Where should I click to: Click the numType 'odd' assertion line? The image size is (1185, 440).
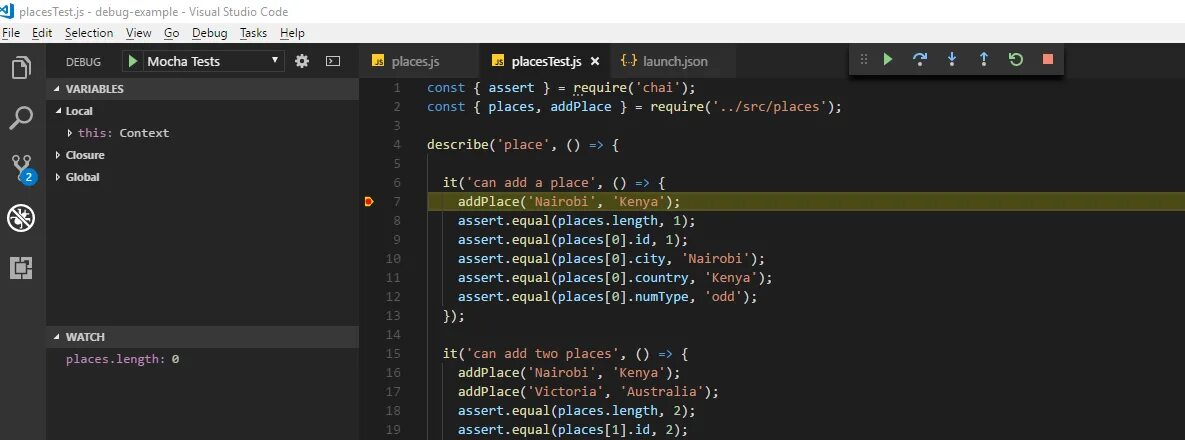(607, 297)
